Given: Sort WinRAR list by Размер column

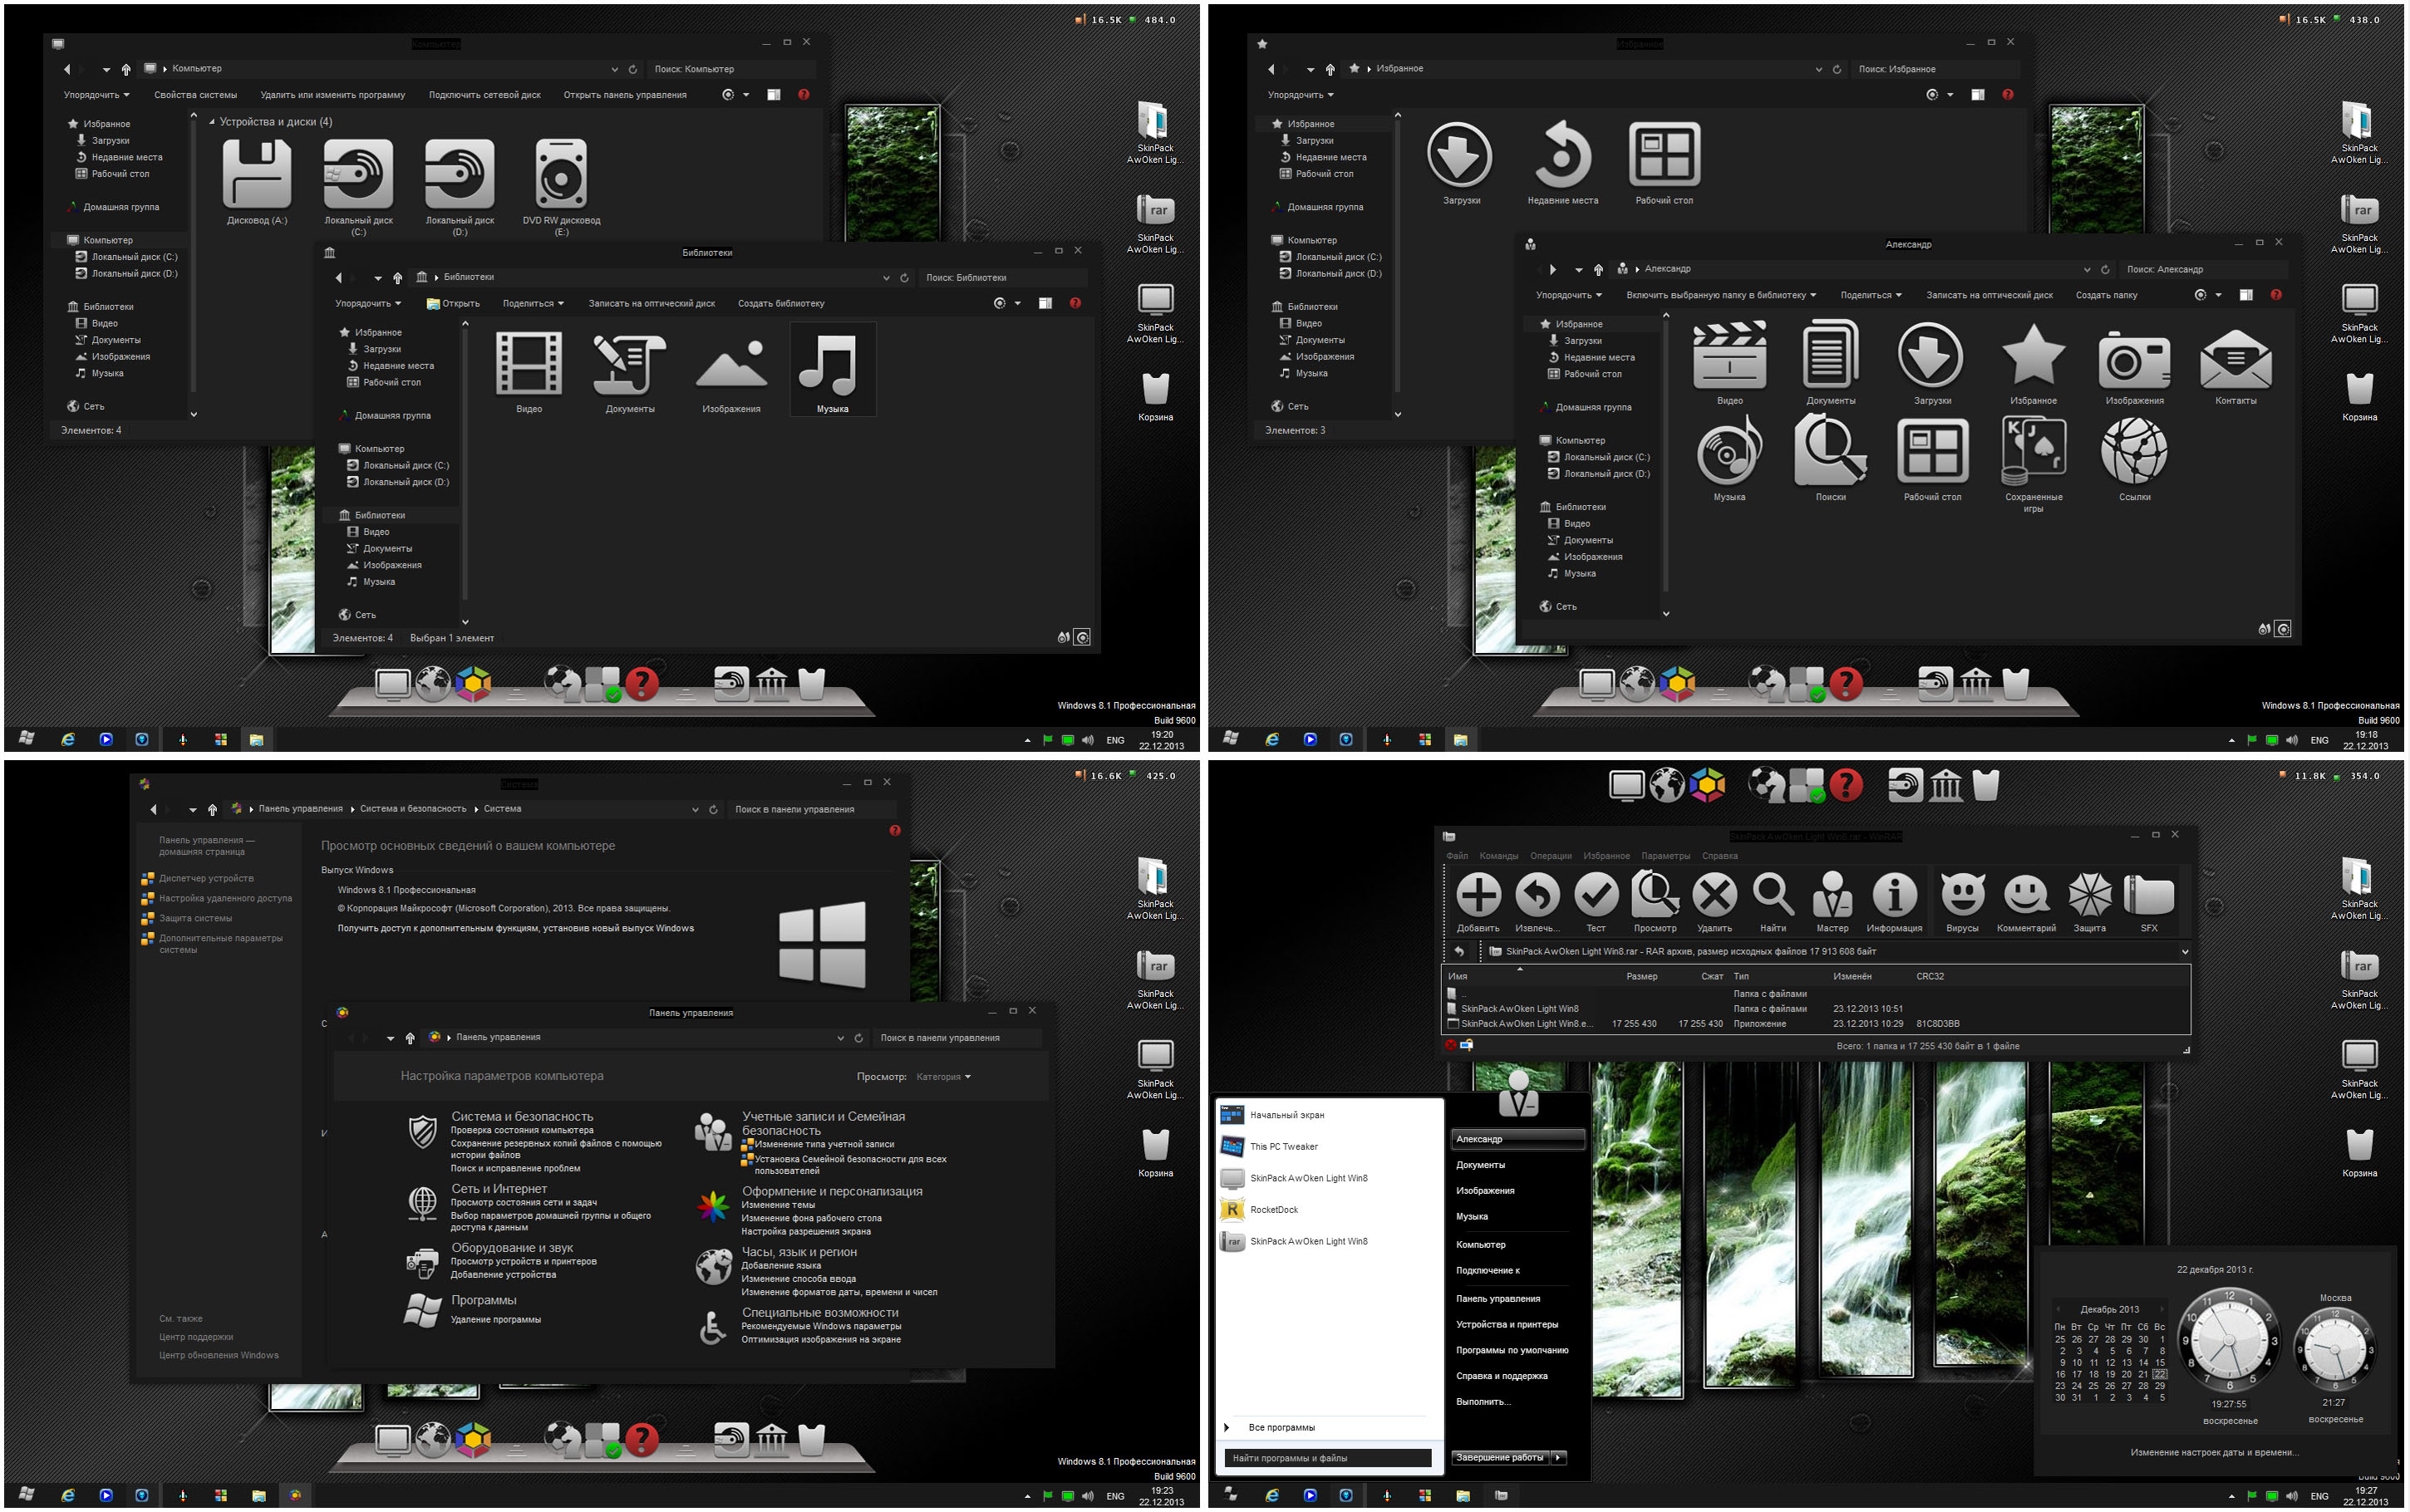Looking at the screenshot, I should (x=1641, y=976).
